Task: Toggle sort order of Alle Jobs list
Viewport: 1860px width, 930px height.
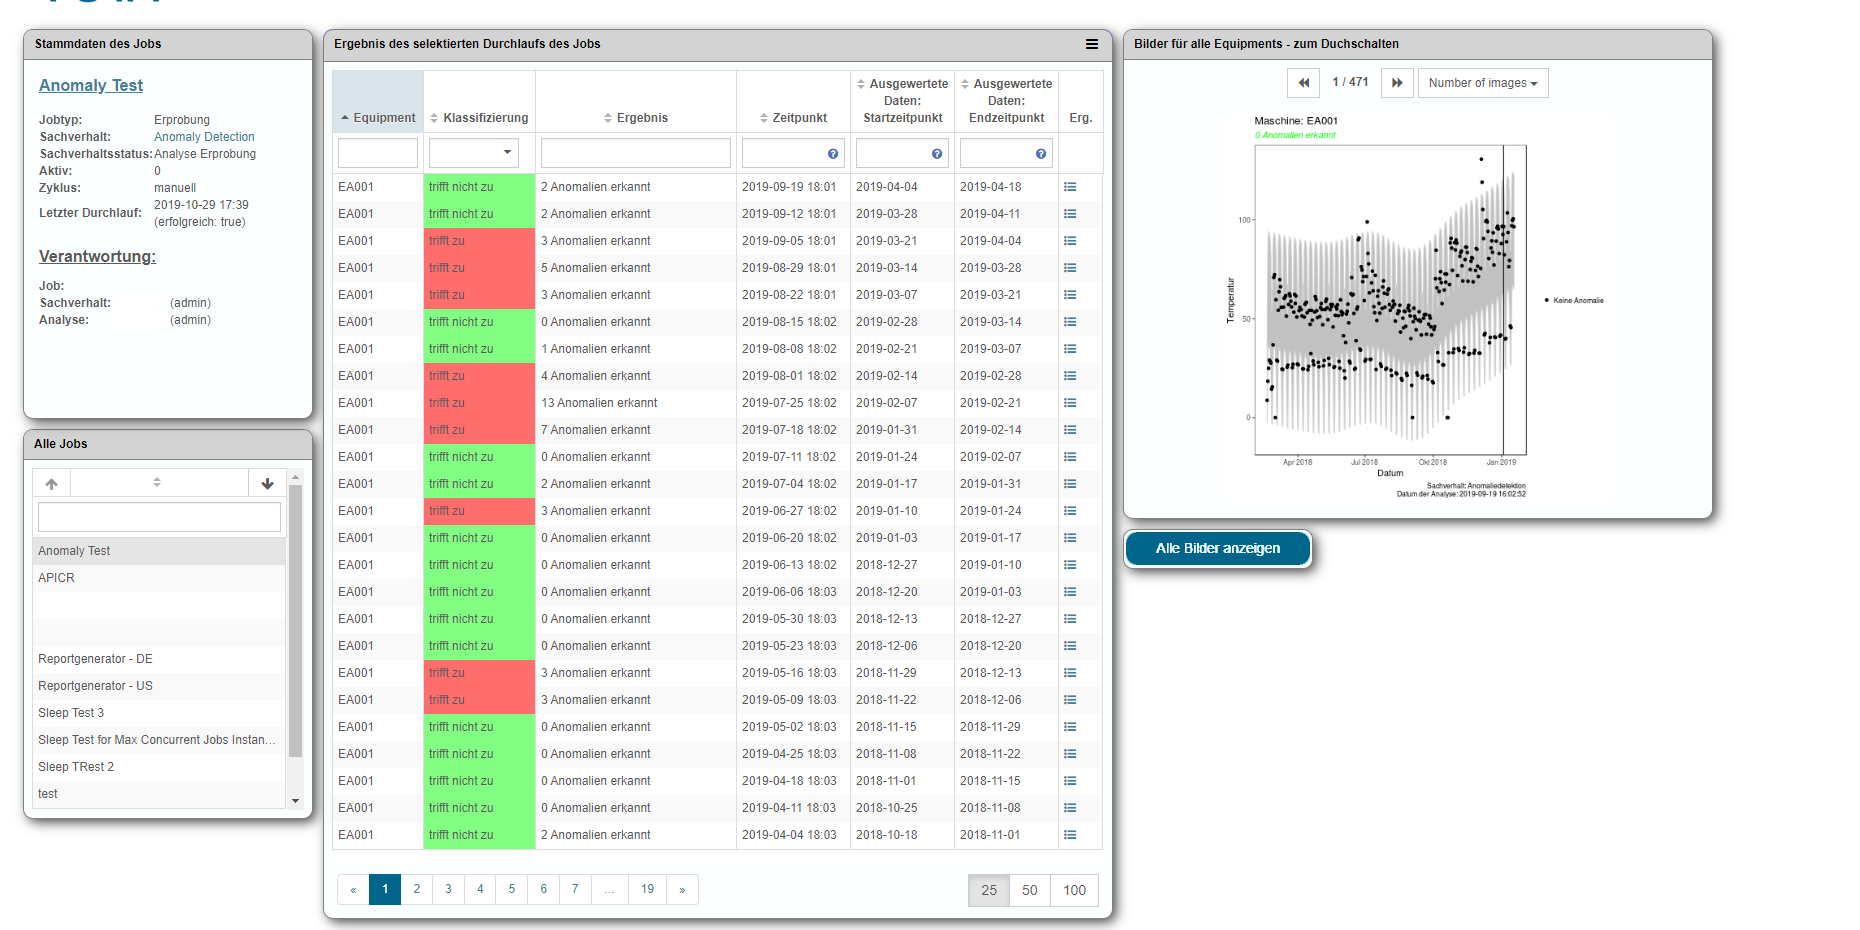Action: 157,482
